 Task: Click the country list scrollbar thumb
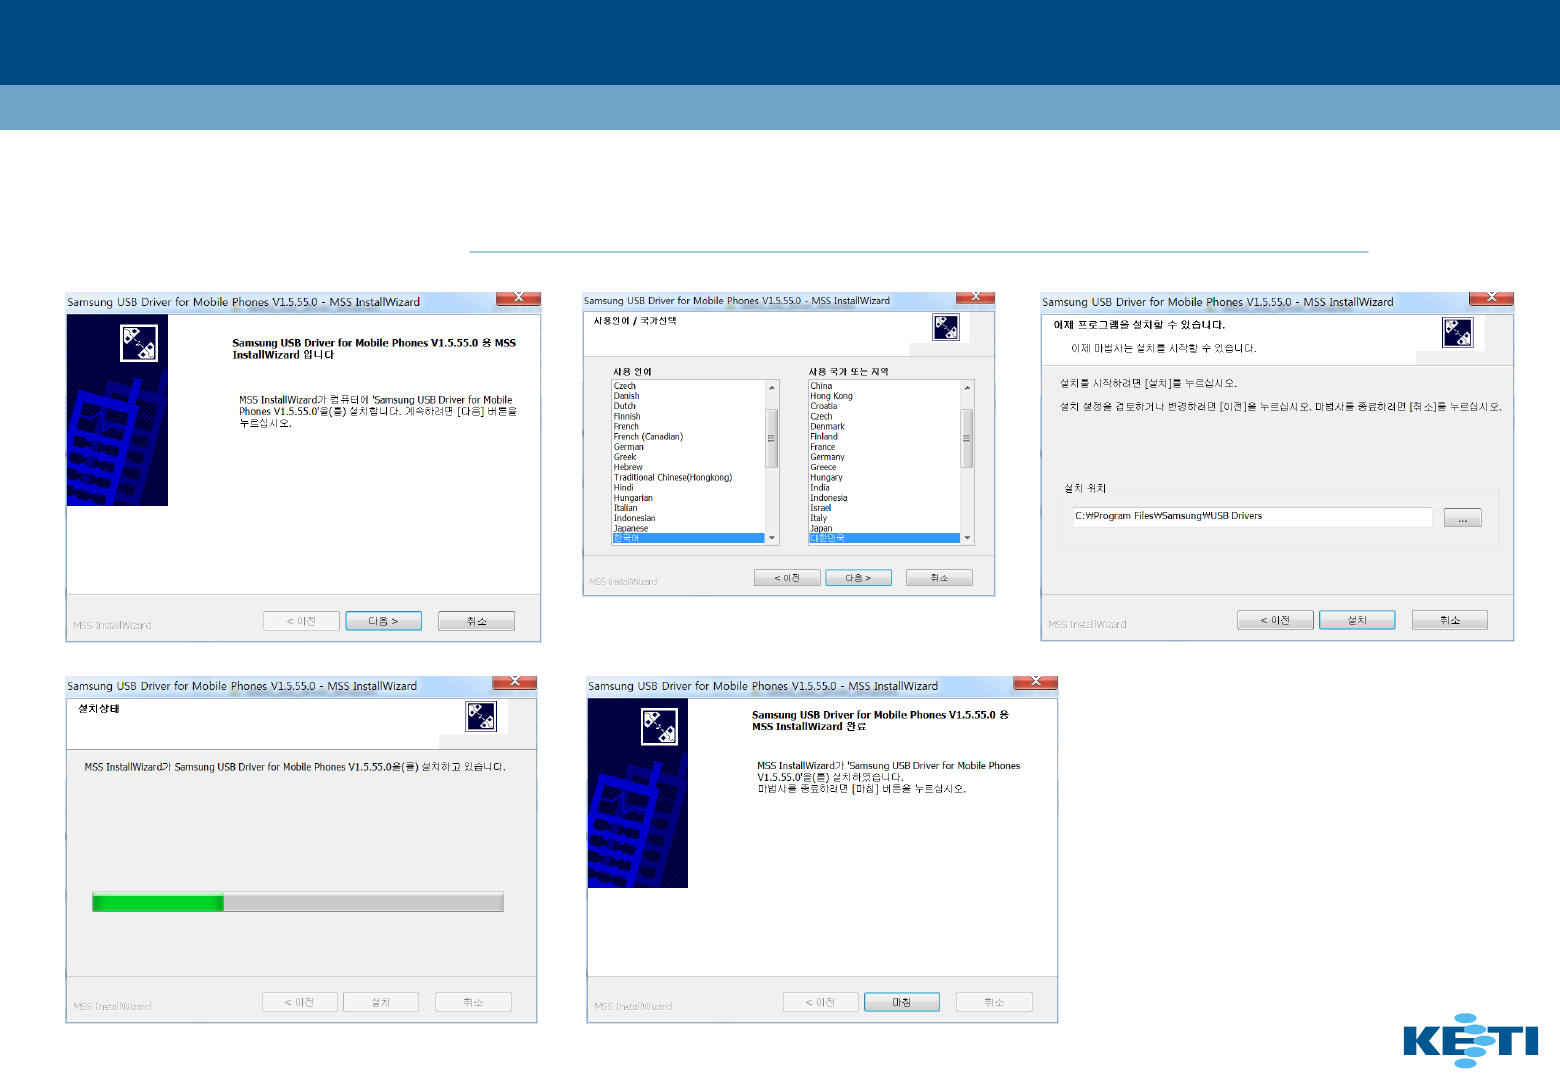[x=967, y=438]
